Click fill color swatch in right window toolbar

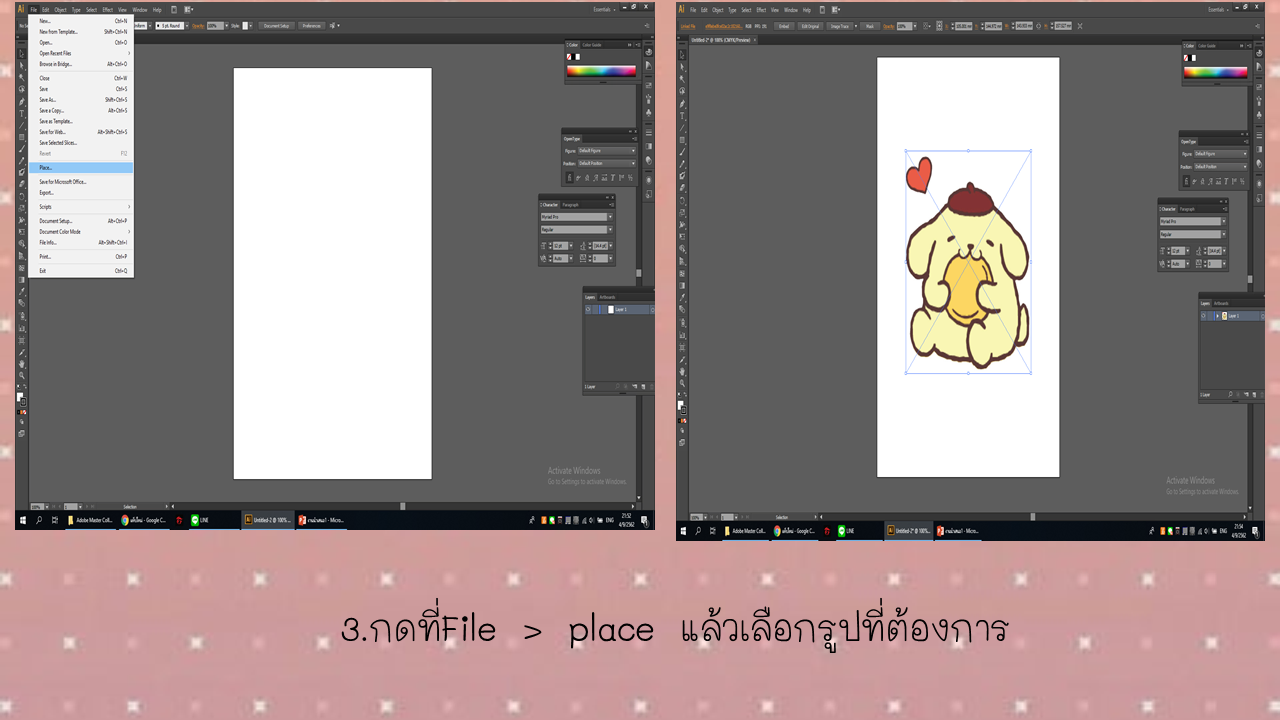681,404
